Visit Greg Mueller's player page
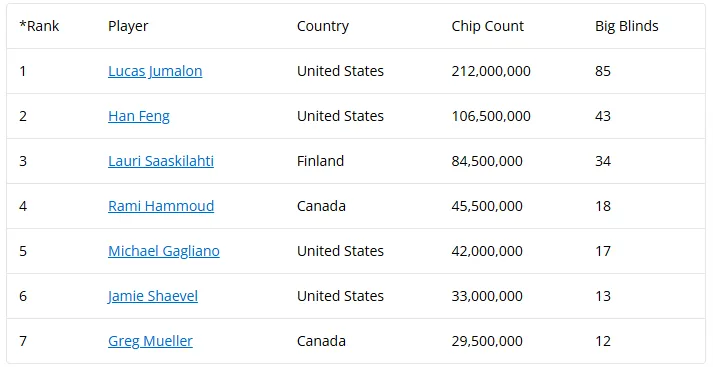 151,342
